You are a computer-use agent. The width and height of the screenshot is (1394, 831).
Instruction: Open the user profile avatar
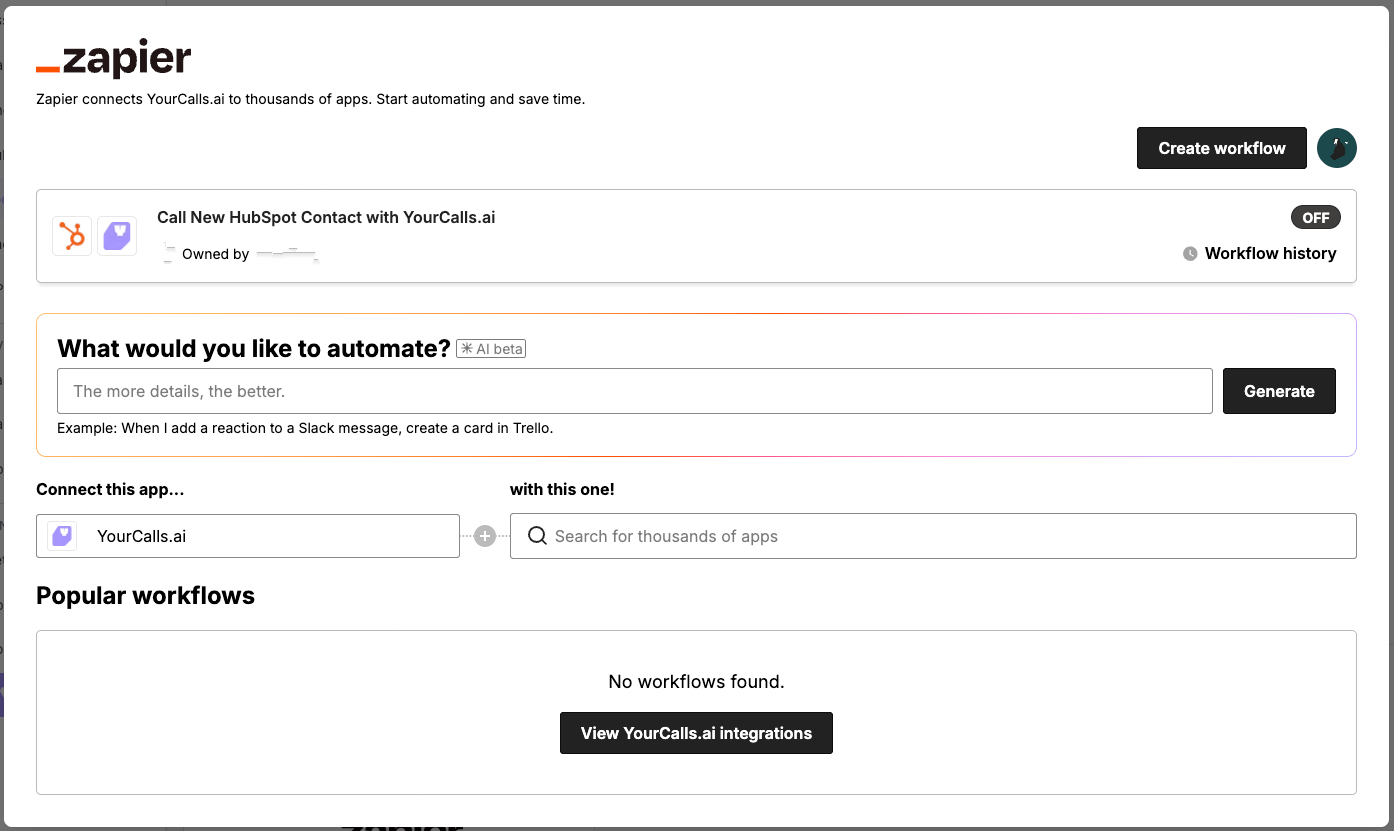point(1337,148)
